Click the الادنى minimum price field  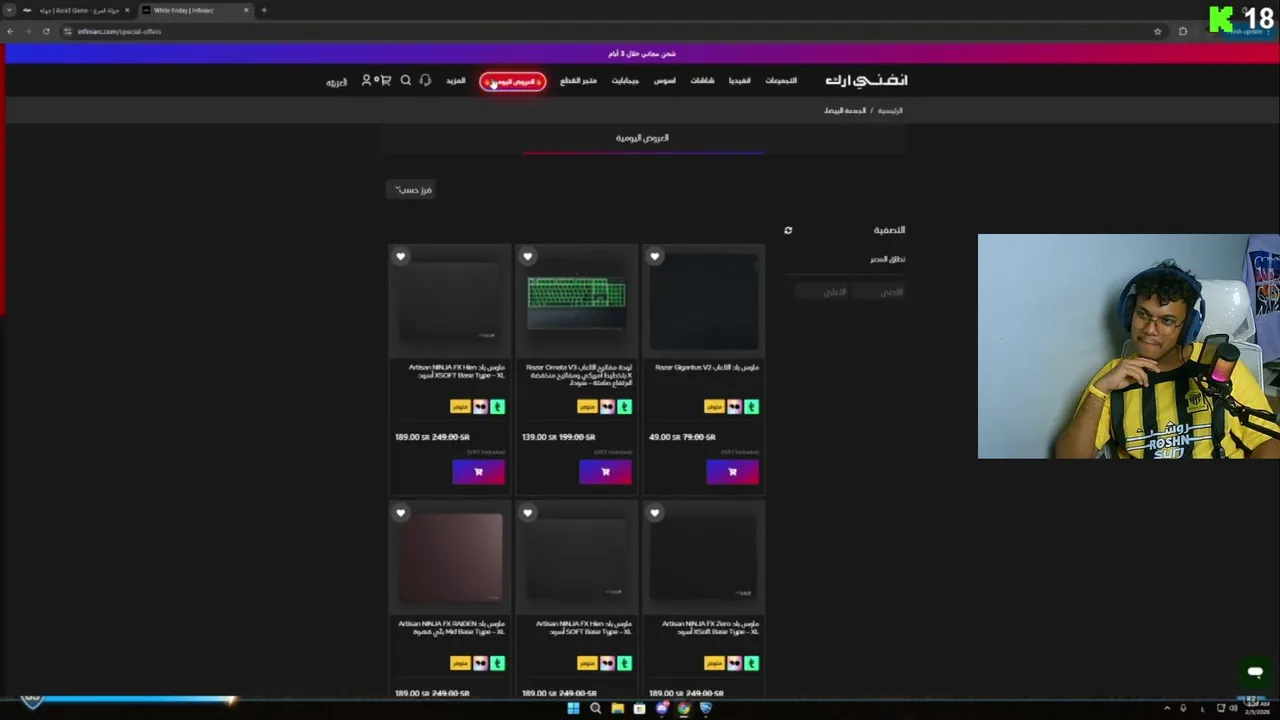(881, 292)
